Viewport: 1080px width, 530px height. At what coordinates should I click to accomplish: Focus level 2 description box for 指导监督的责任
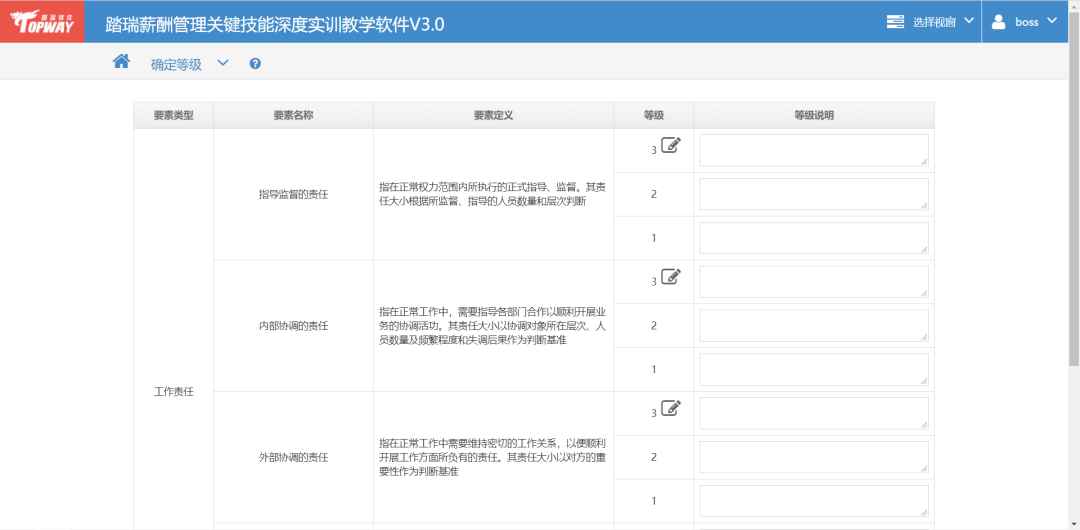click(x=813, y=194)
